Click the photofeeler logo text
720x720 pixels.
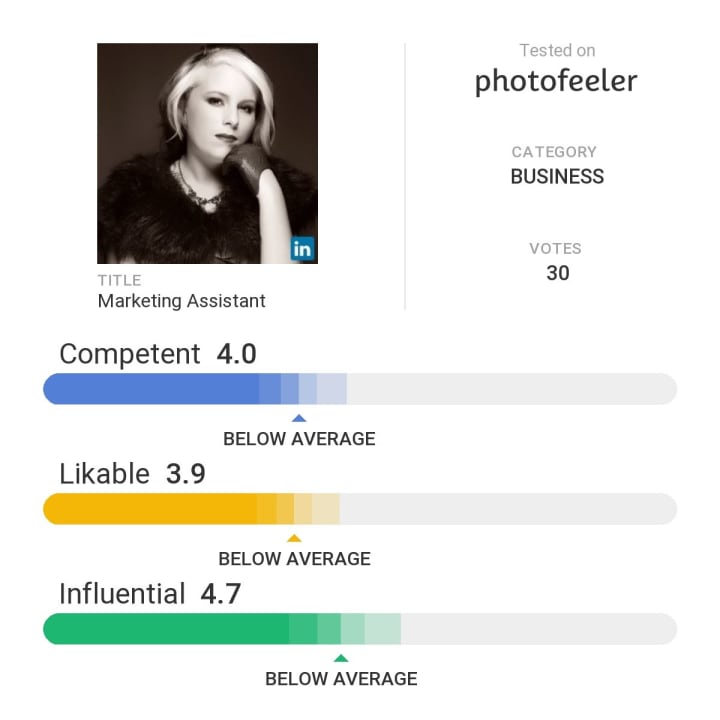[556, 81]
